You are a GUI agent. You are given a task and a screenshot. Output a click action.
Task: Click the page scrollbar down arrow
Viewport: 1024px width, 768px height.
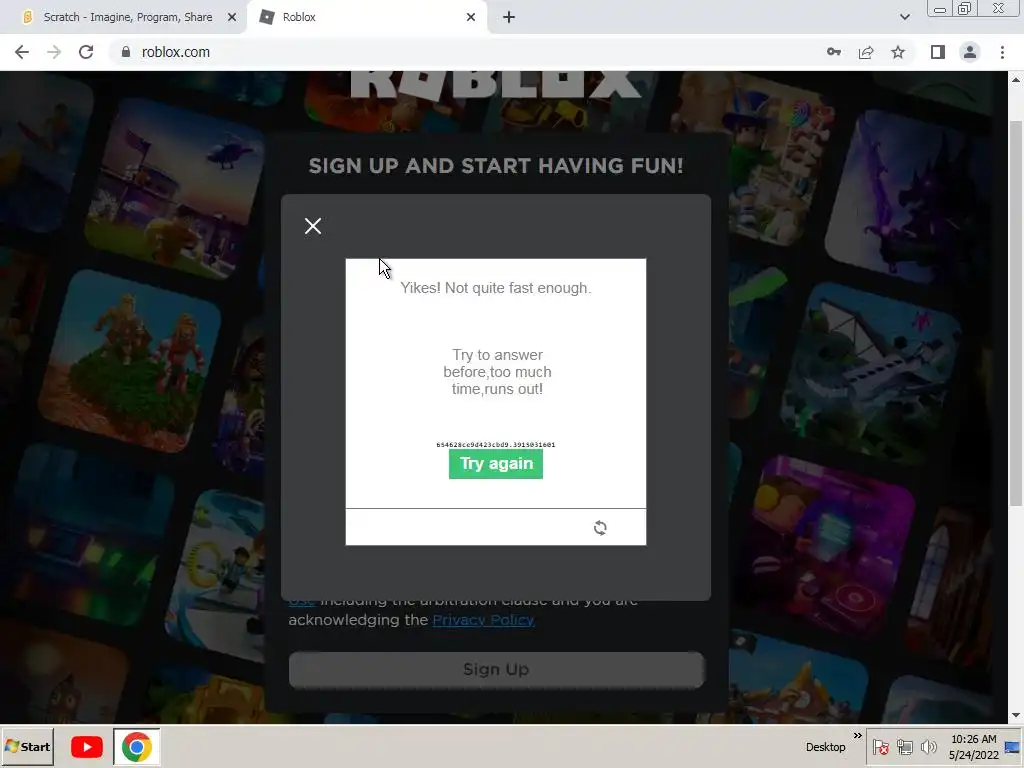pos(1016,716)
